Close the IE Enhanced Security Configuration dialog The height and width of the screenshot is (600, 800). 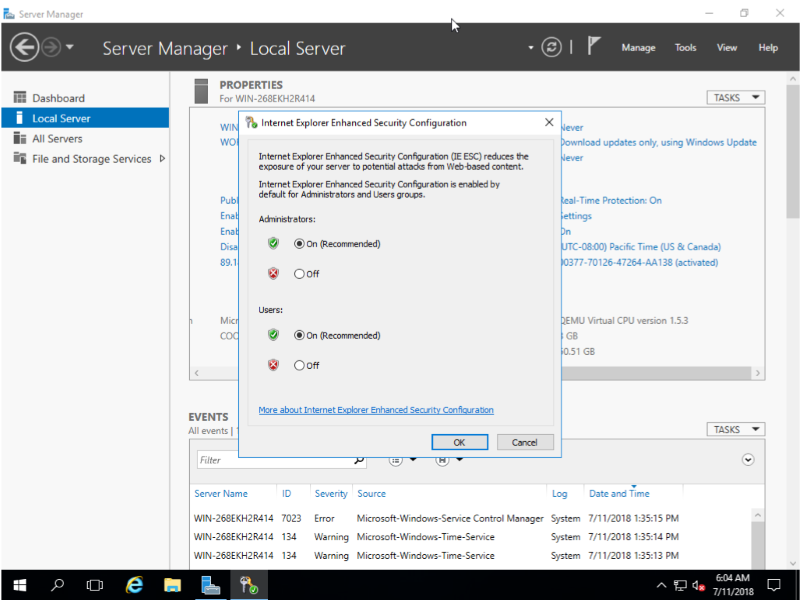click(x=549, y=122)
